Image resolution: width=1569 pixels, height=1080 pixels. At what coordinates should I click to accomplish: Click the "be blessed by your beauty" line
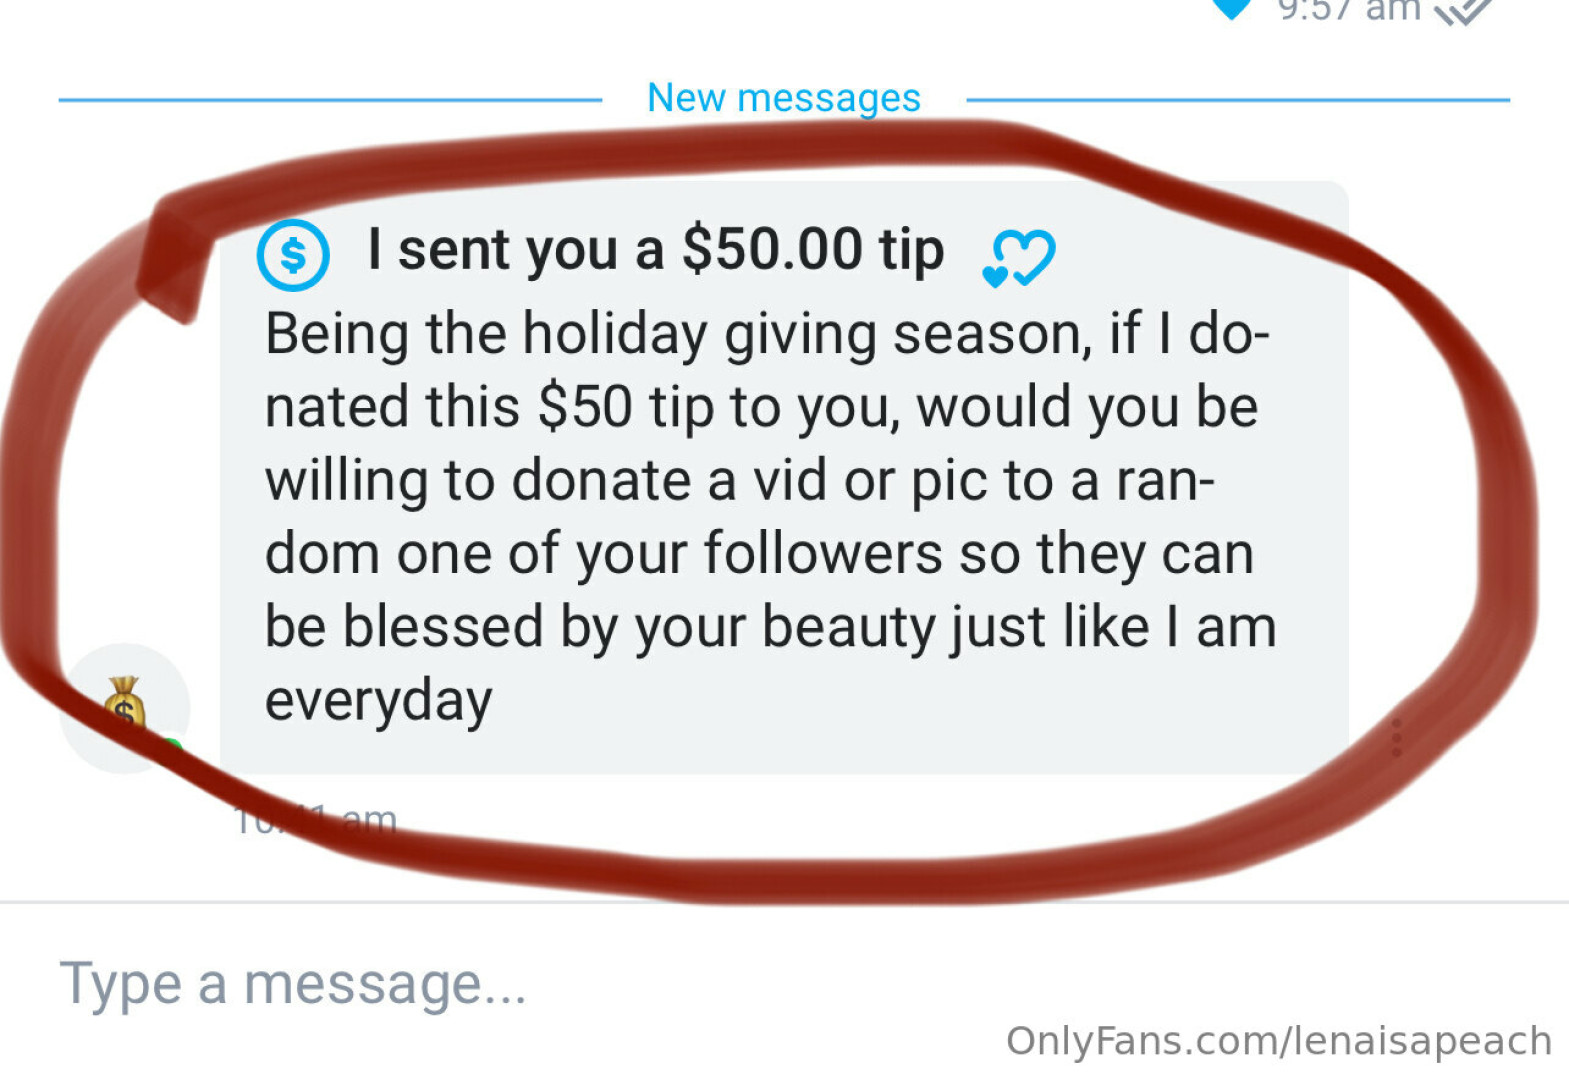(x=769, y=628)
